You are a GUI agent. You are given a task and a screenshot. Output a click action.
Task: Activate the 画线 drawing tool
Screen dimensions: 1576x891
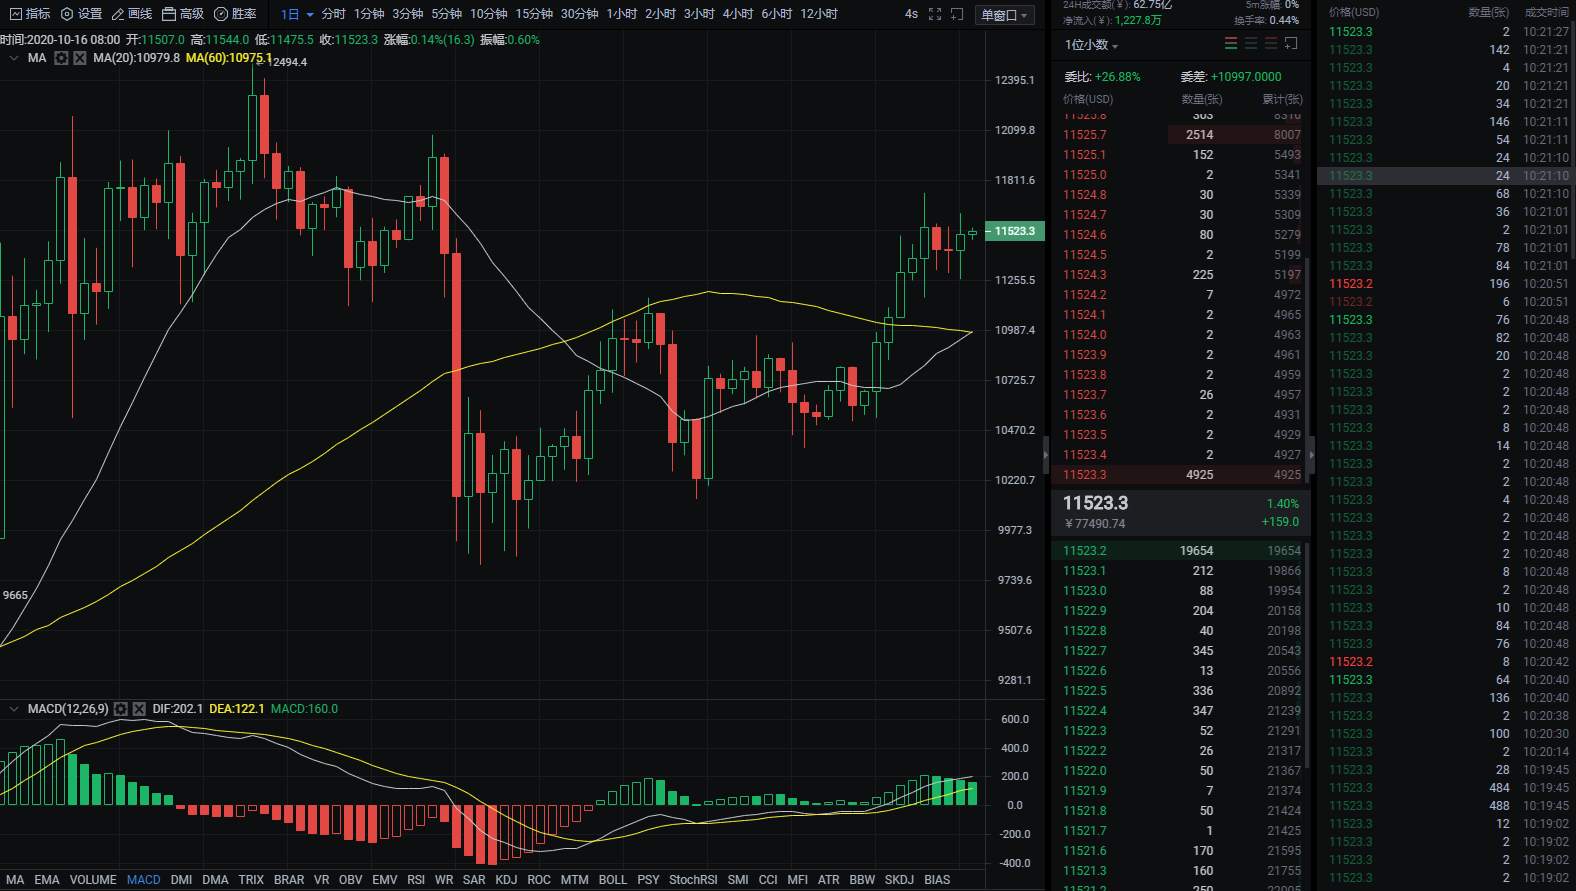[132, 14]
